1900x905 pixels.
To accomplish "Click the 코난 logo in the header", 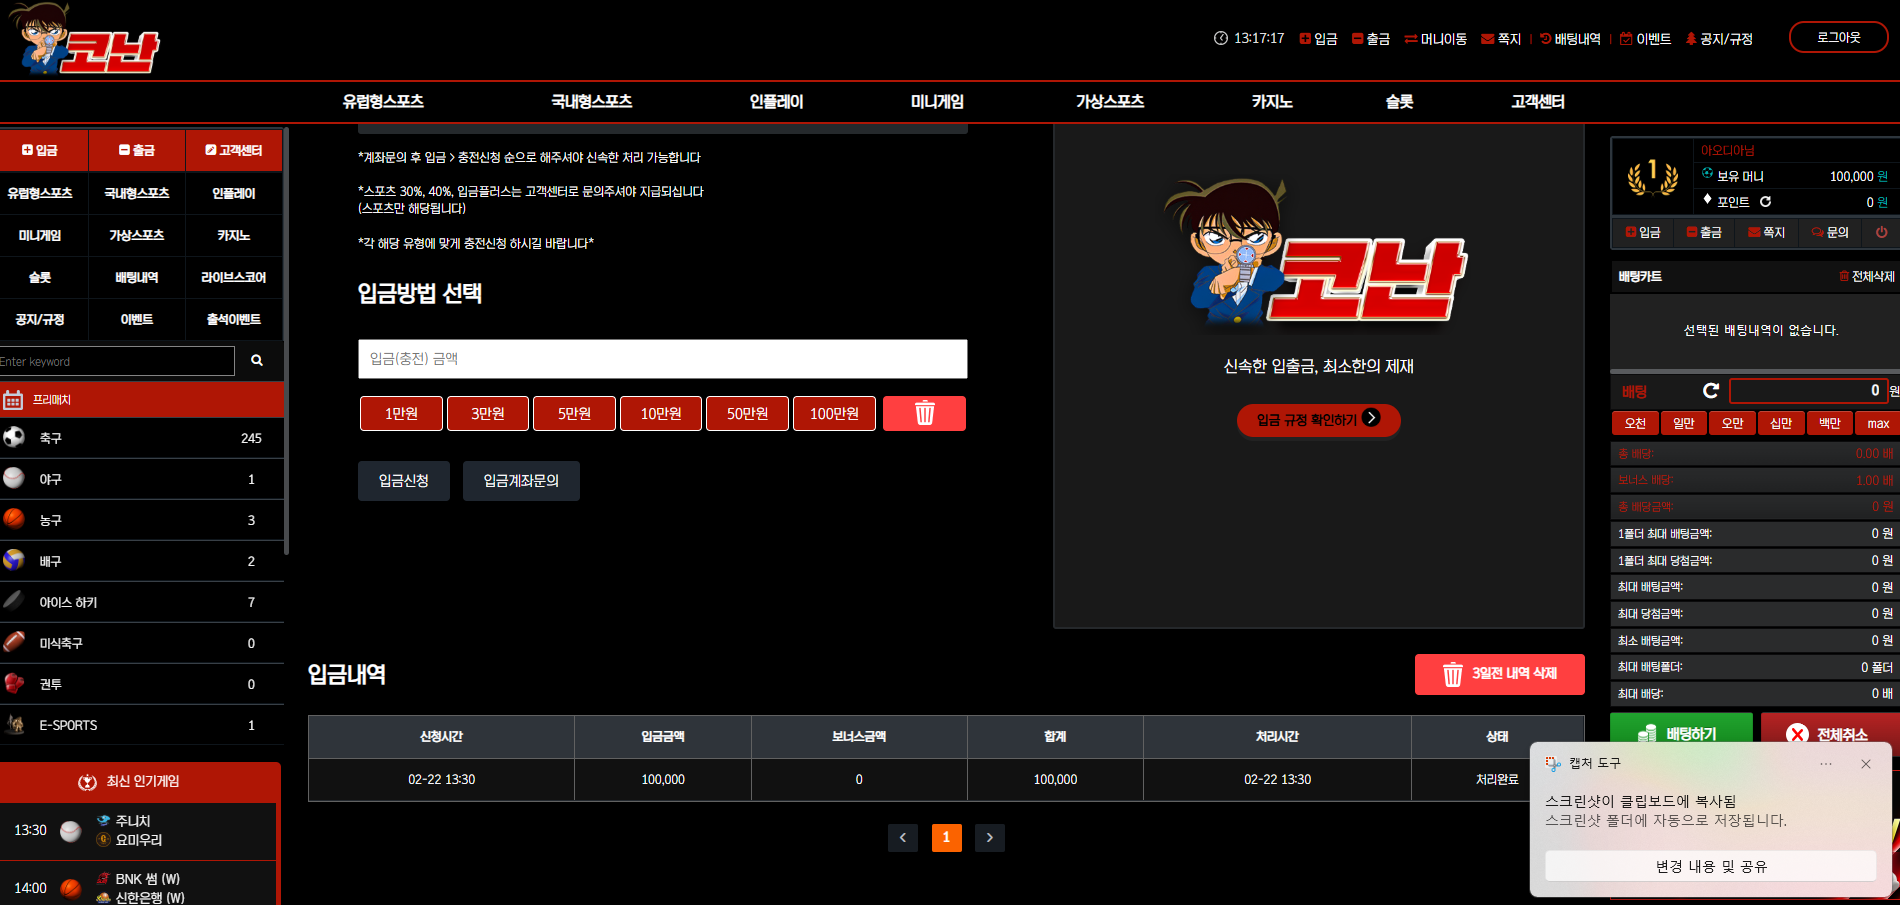I will click(84, 40).
